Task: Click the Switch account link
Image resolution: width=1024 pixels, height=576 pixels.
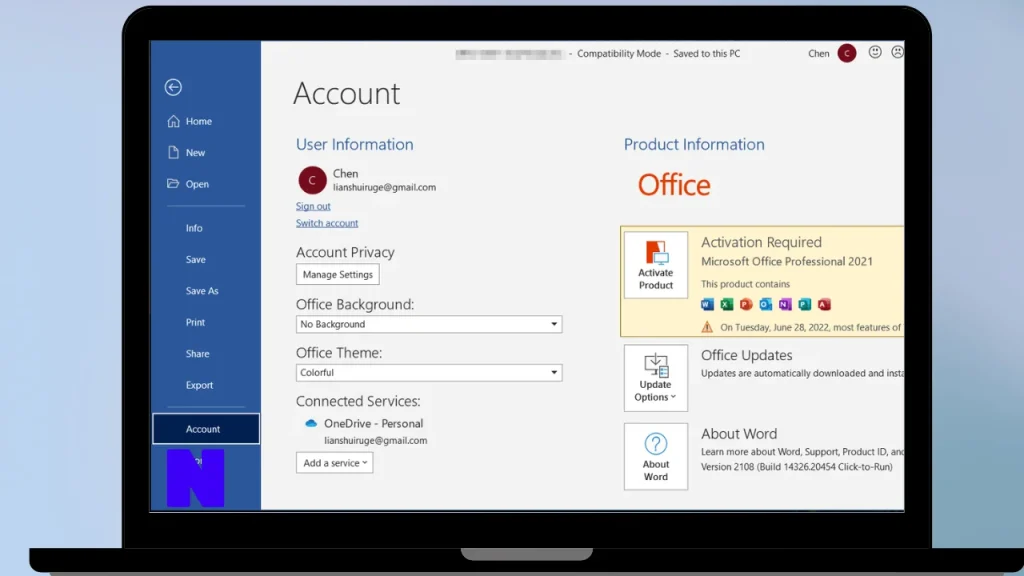Action: coord(327,223)
